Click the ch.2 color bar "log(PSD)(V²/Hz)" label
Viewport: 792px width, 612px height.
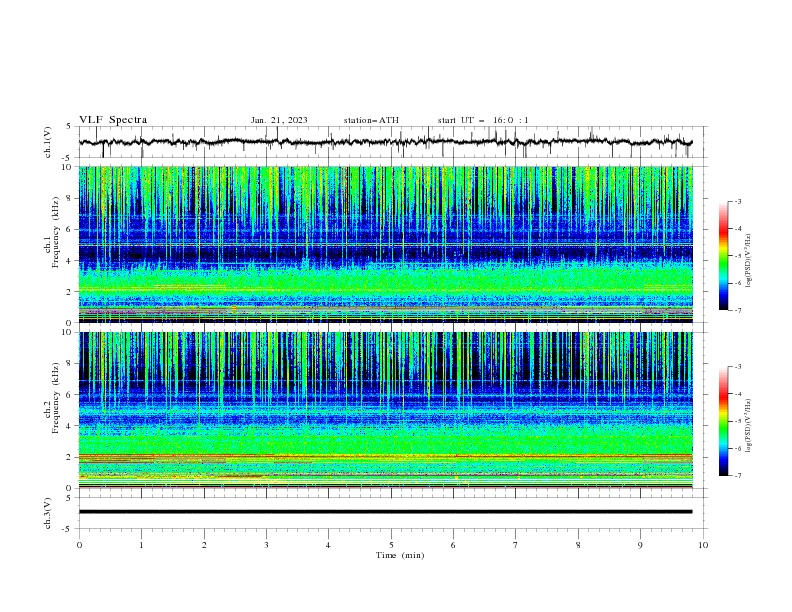pyautogui.click(x=749, y=425)
